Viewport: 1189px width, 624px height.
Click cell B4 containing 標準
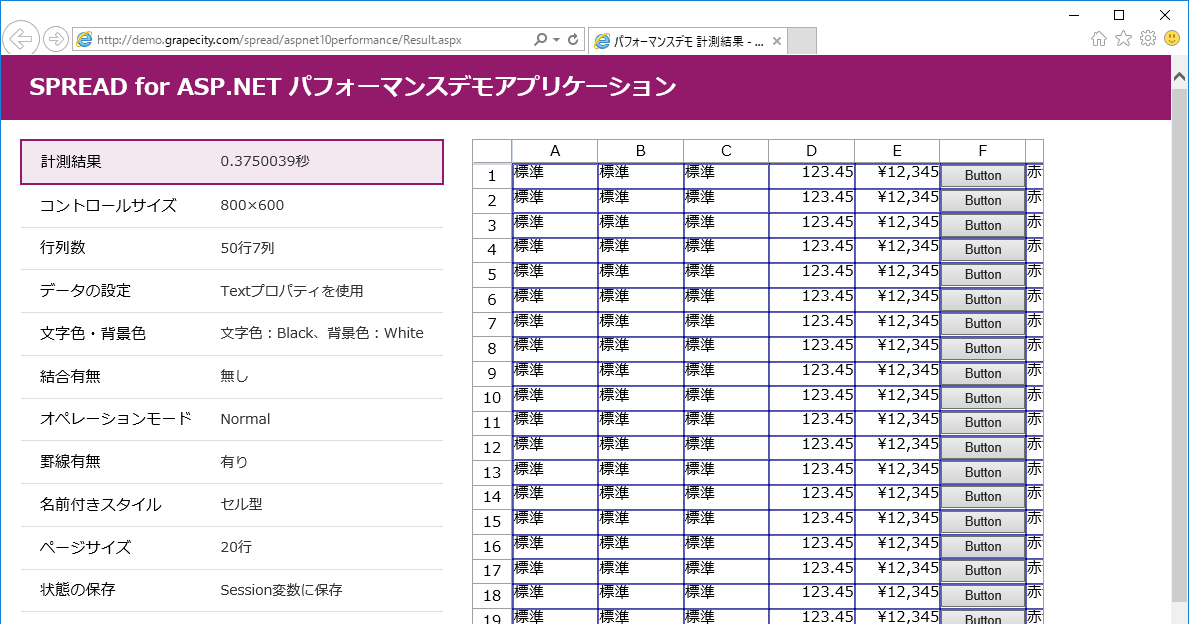point(641,250)
